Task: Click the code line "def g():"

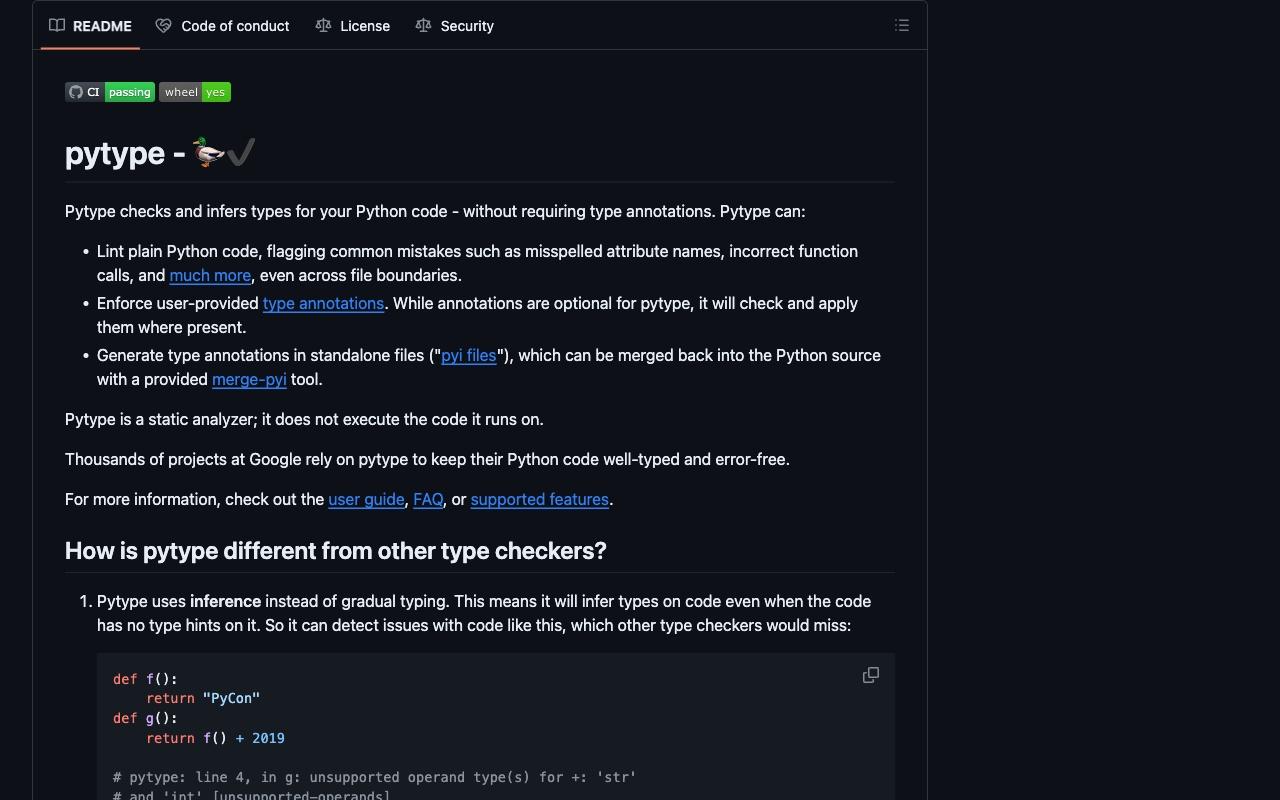Action: click(x=145, y=719)
